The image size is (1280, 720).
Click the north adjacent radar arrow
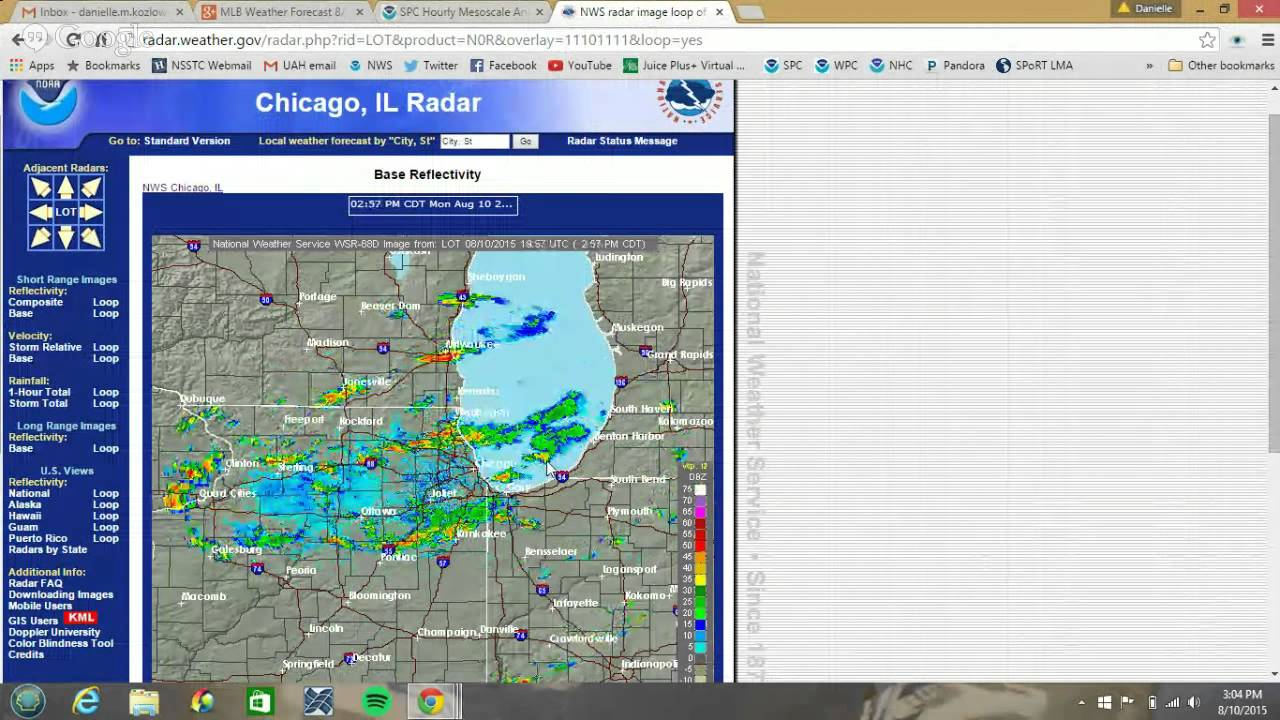click(65, 187)
